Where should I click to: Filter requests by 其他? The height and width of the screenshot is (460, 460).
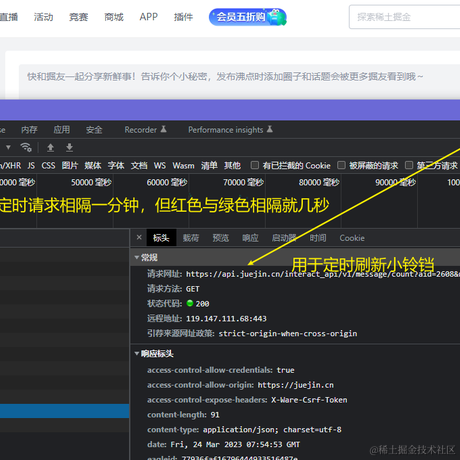(x=232, y=166)
